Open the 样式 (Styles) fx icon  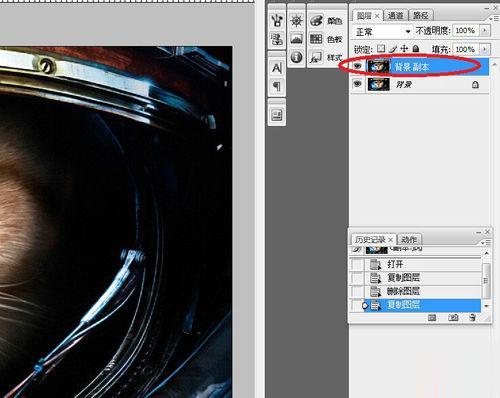(x=316, y=57)
